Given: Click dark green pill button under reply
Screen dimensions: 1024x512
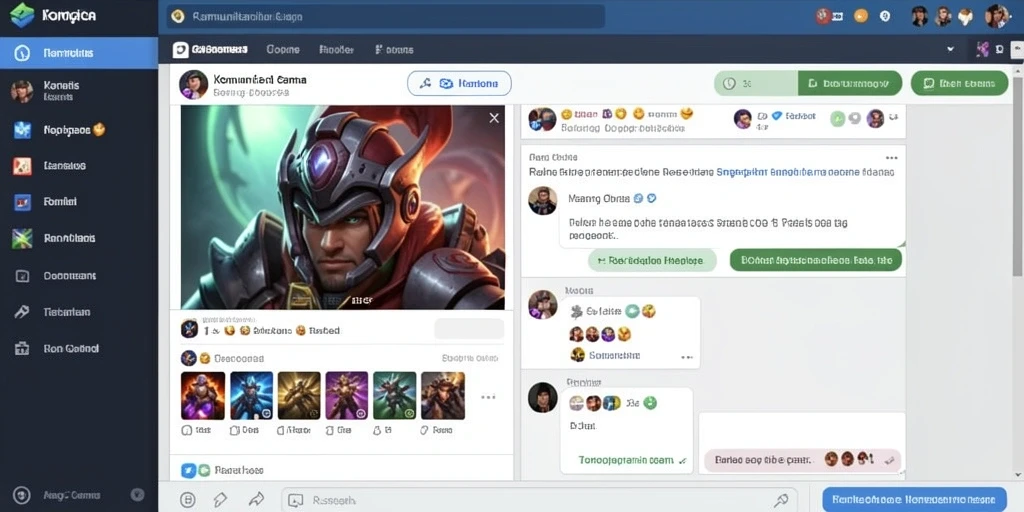Looking at the screenshot, I should coord(816,261).
